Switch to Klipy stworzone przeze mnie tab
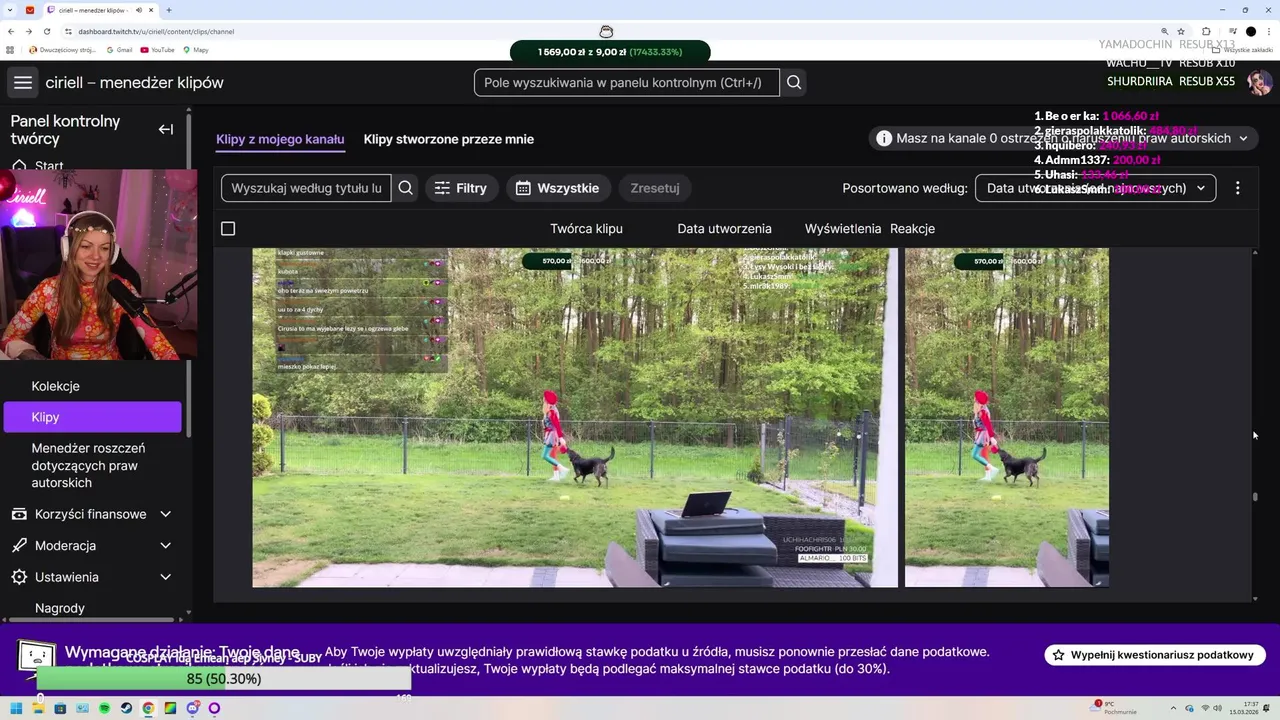Viewport: 1280px width, 720px height. click(449, 139)
